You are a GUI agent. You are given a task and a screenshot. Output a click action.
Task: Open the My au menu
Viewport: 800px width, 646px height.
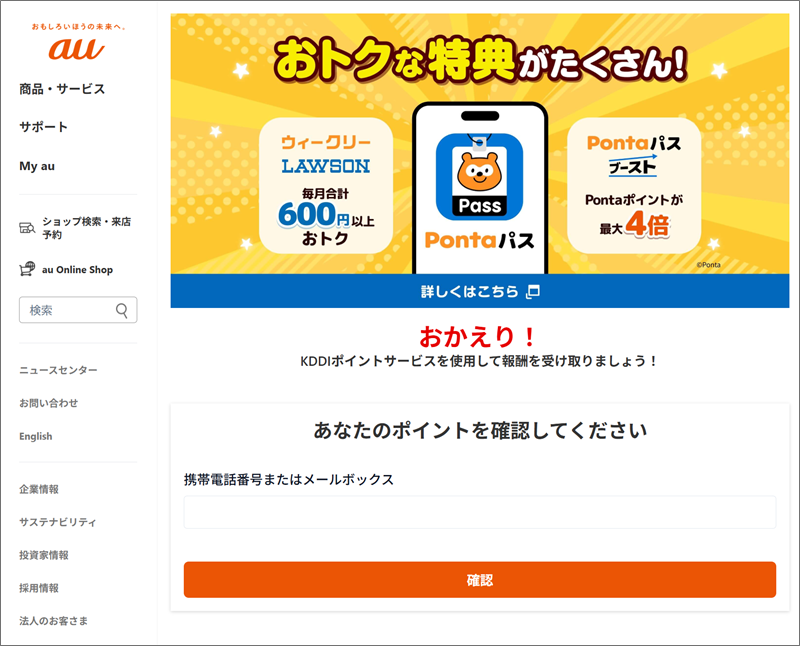click(x=37, y=166)
